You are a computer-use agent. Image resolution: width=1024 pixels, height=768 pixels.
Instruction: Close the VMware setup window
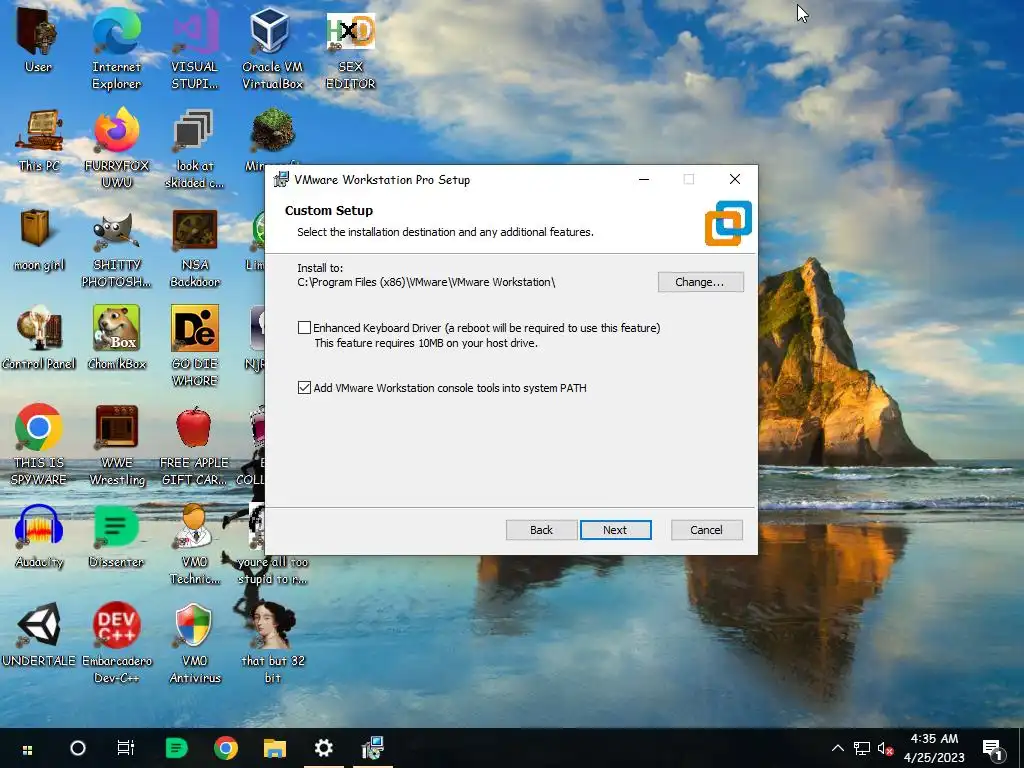click(735, 180)
